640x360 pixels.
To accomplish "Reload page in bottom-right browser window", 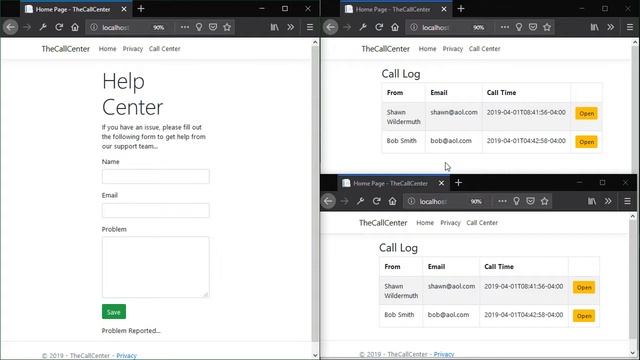I will click(x=376, y=201).
